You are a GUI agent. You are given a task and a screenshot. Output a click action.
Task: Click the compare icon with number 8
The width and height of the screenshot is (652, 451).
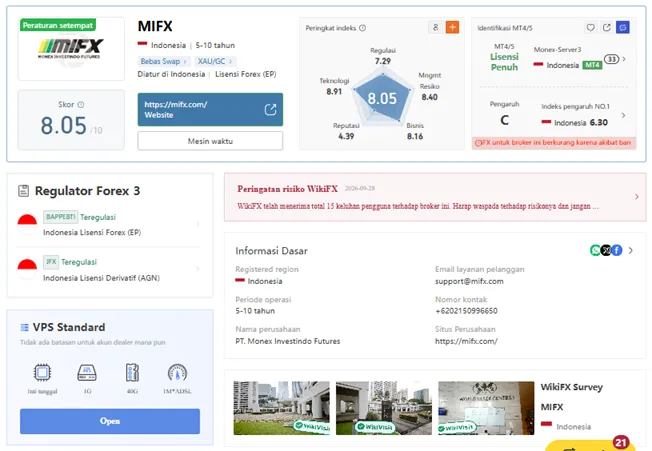pos(435,27)
